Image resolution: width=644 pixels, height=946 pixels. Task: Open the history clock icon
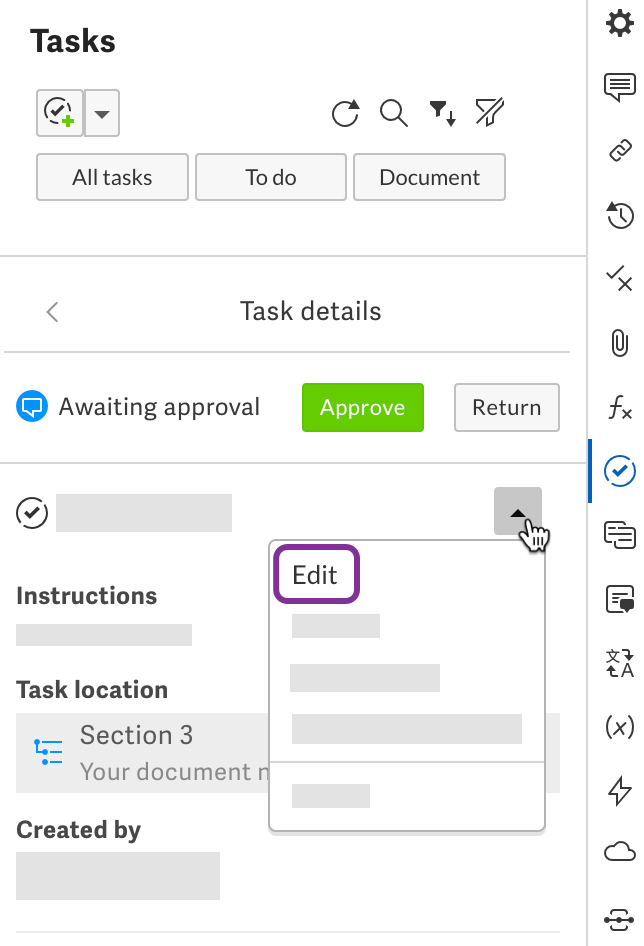[x=620, y=214]
